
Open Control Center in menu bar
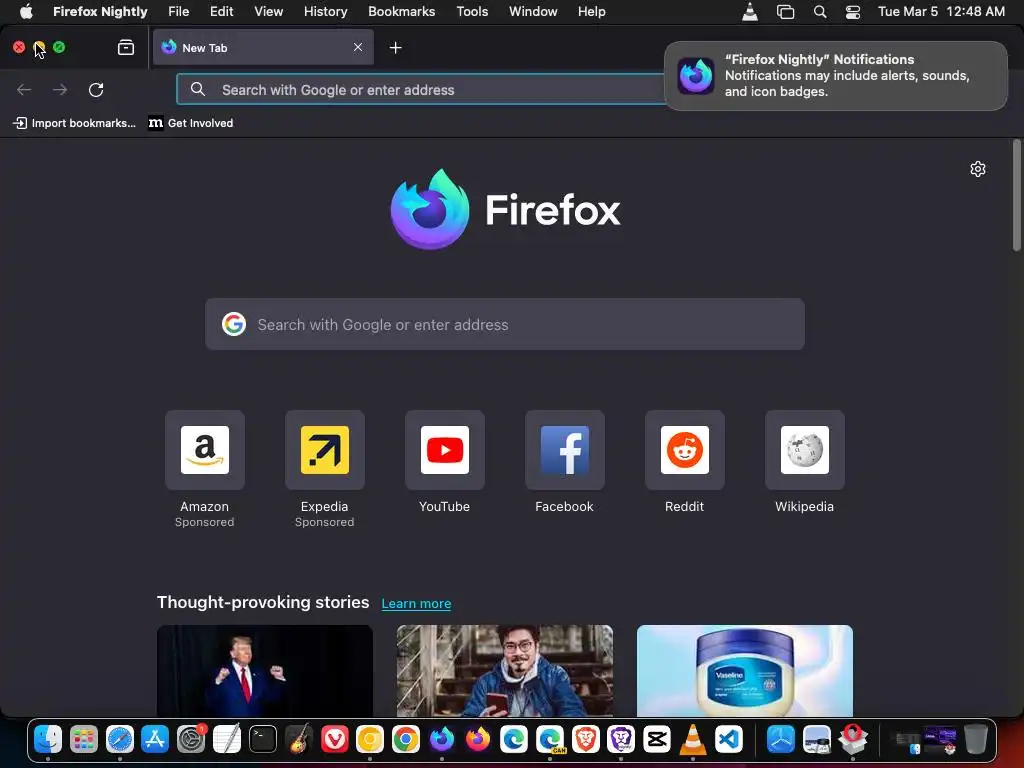coord(853,12)
